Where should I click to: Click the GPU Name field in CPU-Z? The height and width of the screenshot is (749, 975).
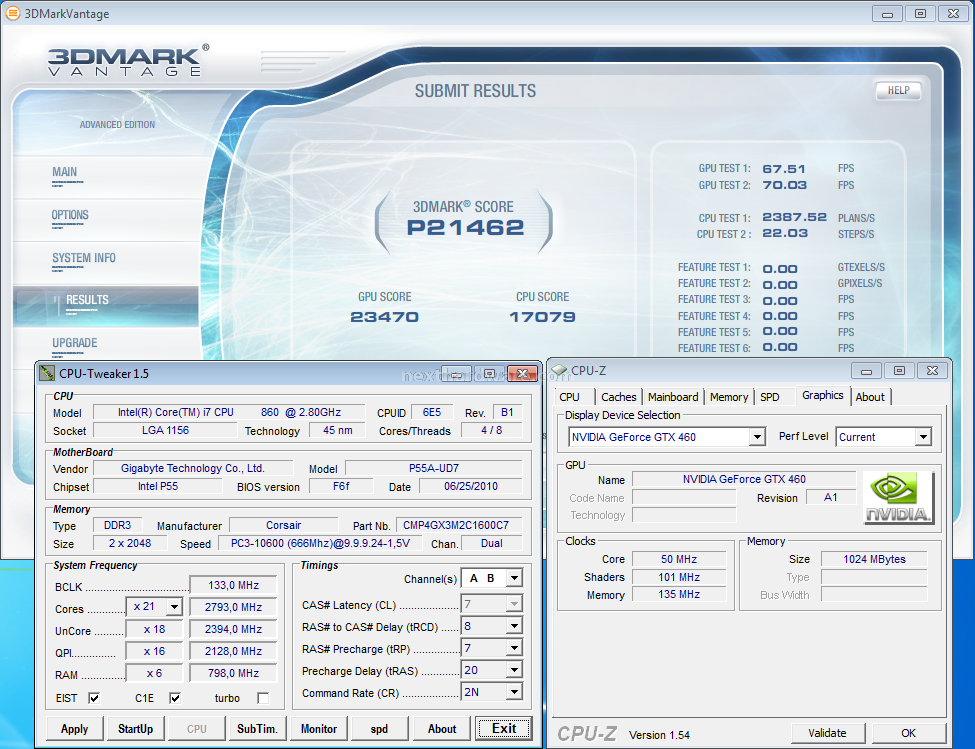point(744,479)
